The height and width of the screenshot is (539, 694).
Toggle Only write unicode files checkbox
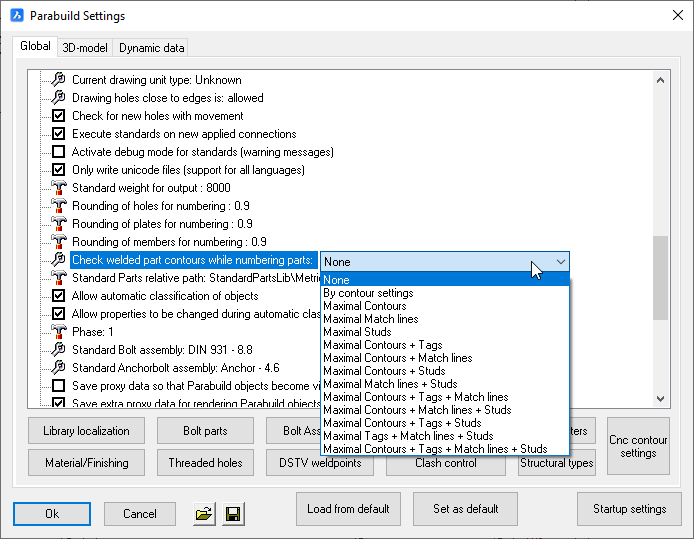click(59, 170)
